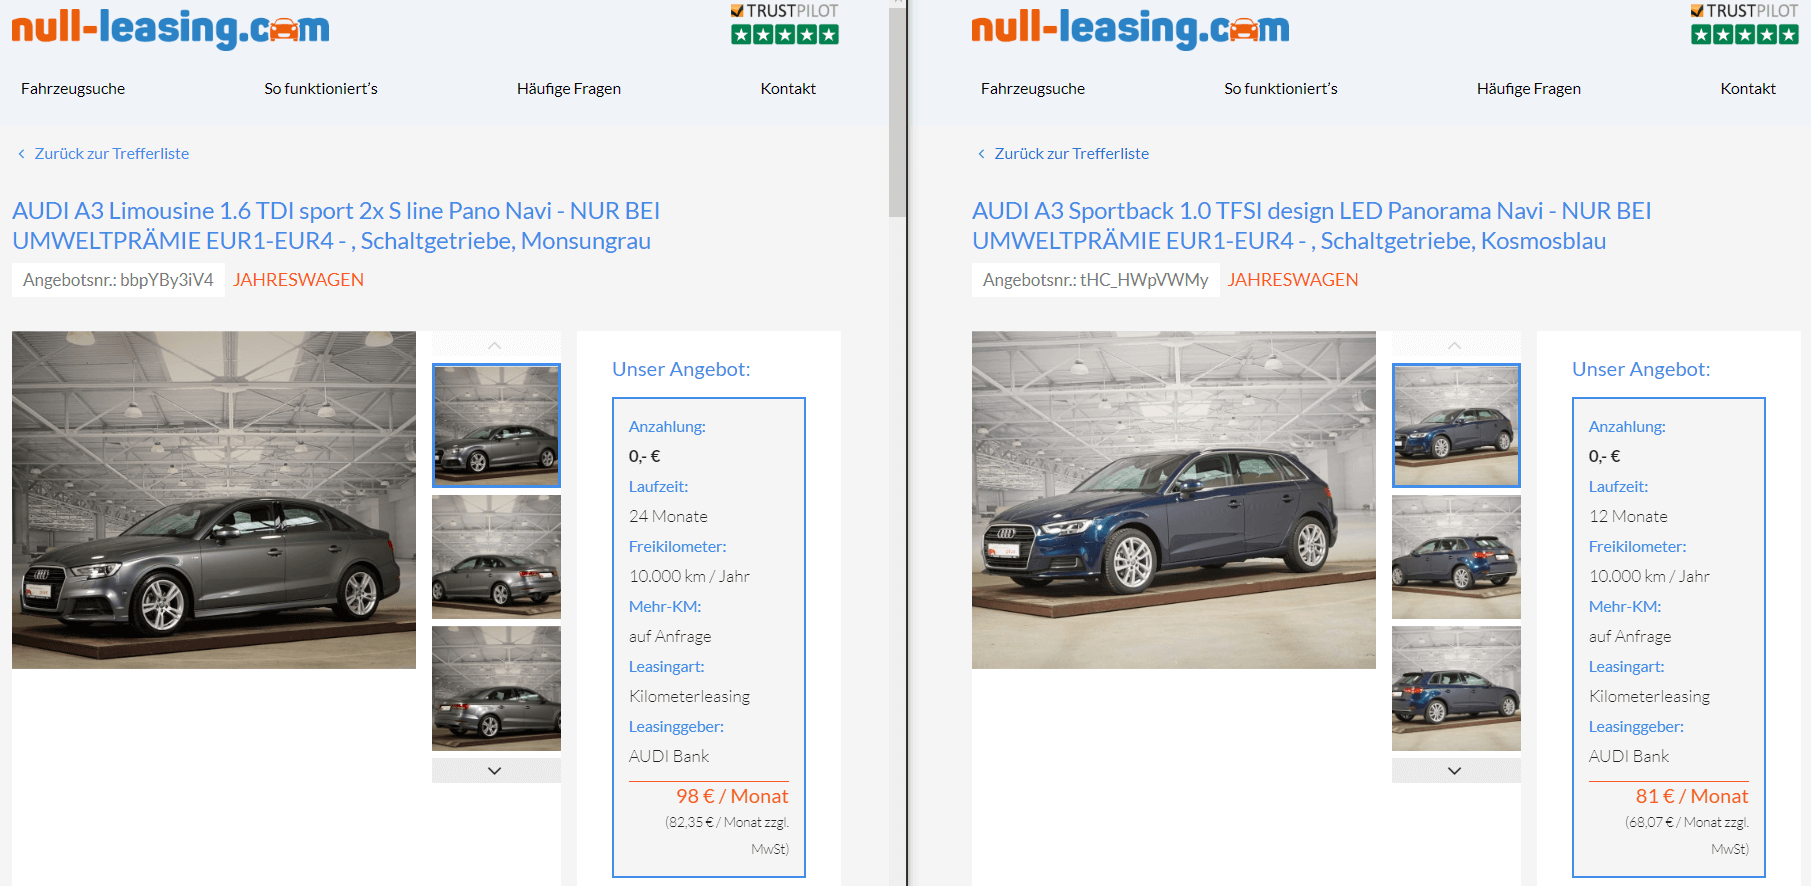
Task: Click 82,35 € / Monat zzgl. MwSt note
Action: pos(727,835)
